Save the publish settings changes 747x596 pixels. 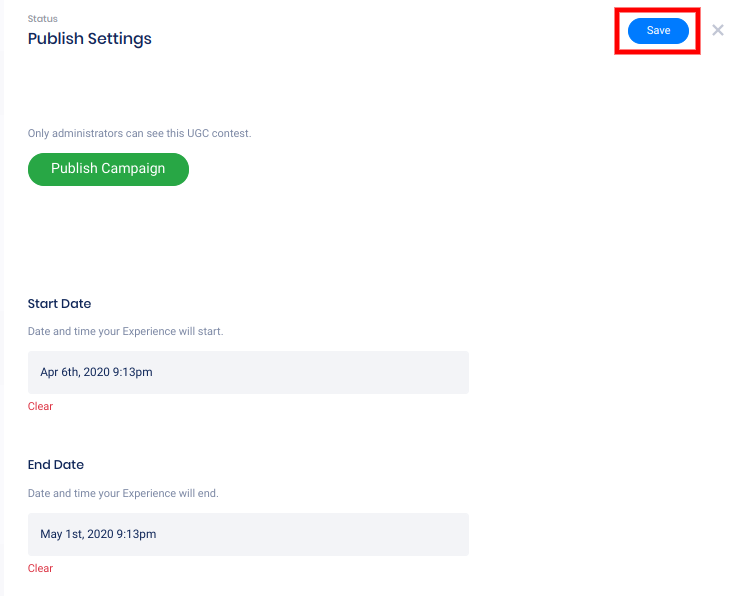[x=658, y=31]
